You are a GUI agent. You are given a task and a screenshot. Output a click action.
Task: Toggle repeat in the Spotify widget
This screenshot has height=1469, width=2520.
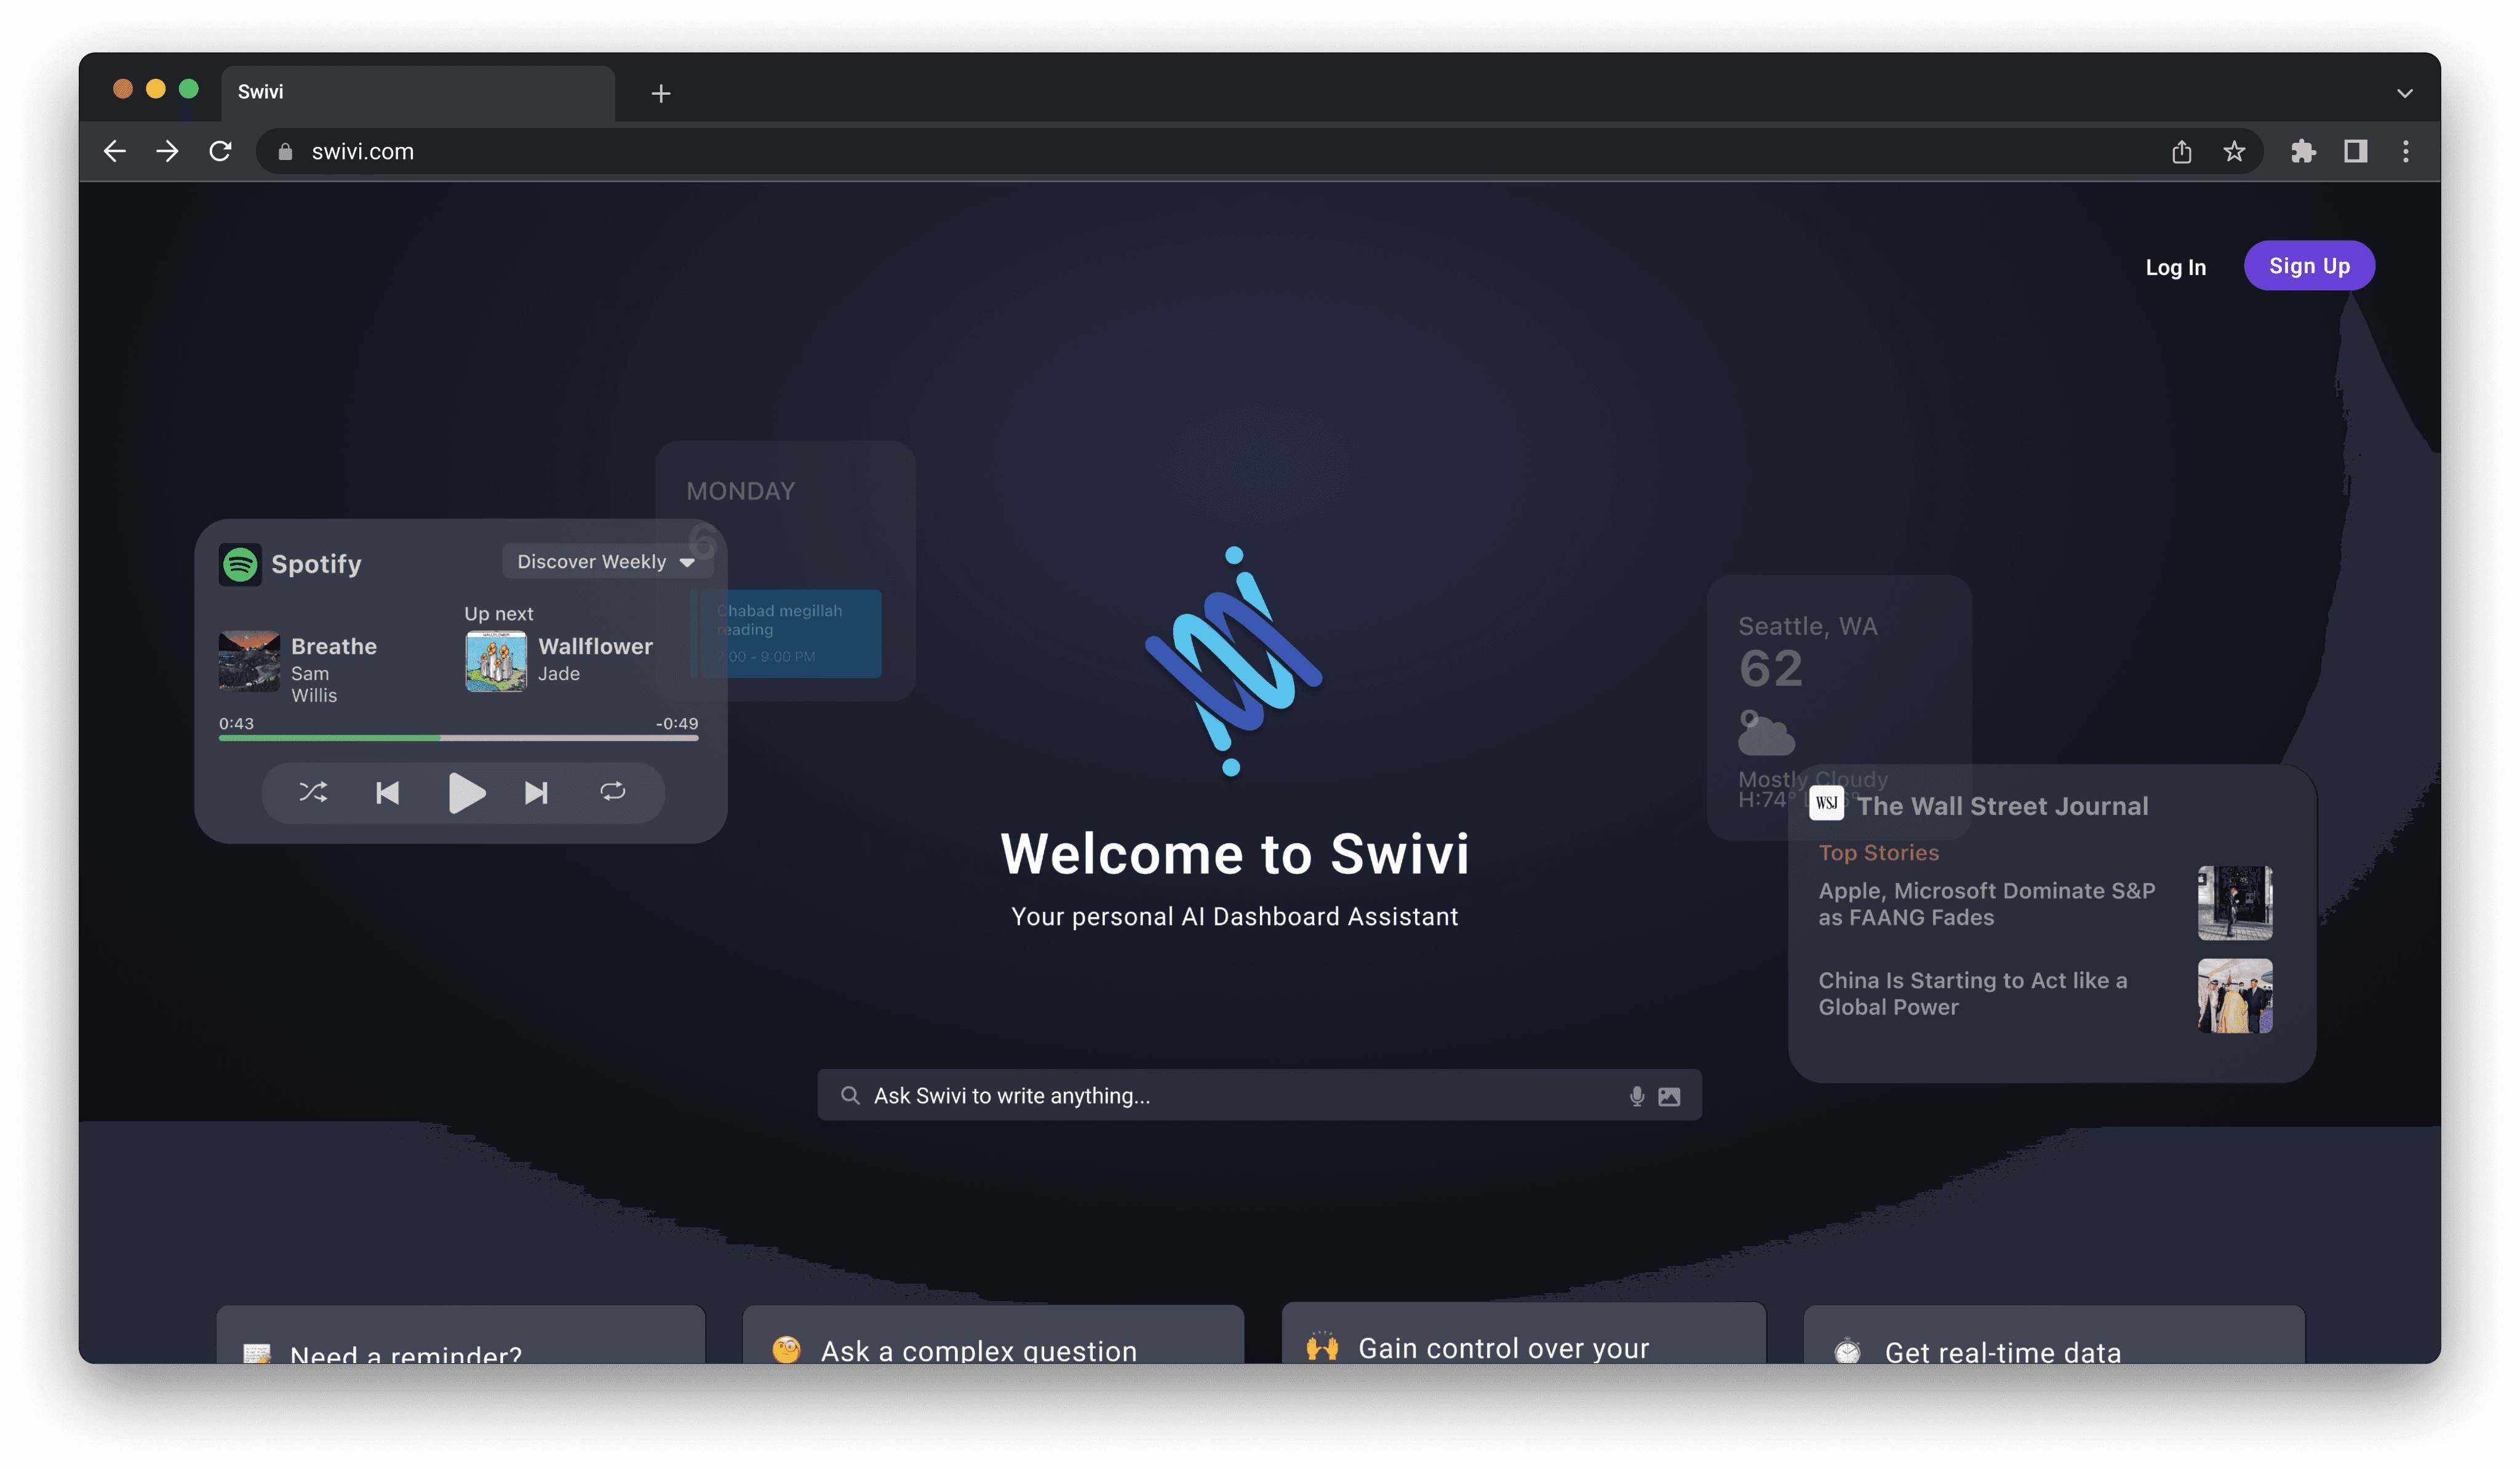pyautogui.click(x=613, y=792)
